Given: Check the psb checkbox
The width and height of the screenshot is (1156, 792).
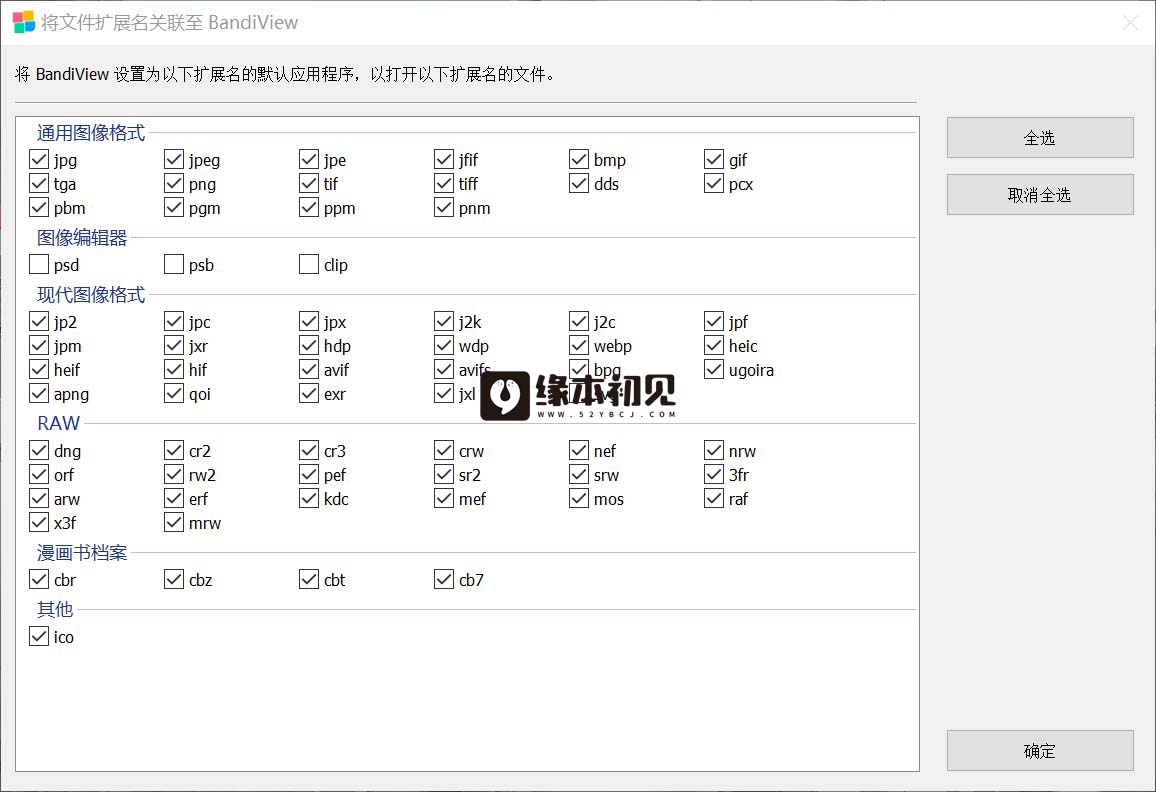Looking at the screenshot, I should pyautogui.click(x=174, y=264).
